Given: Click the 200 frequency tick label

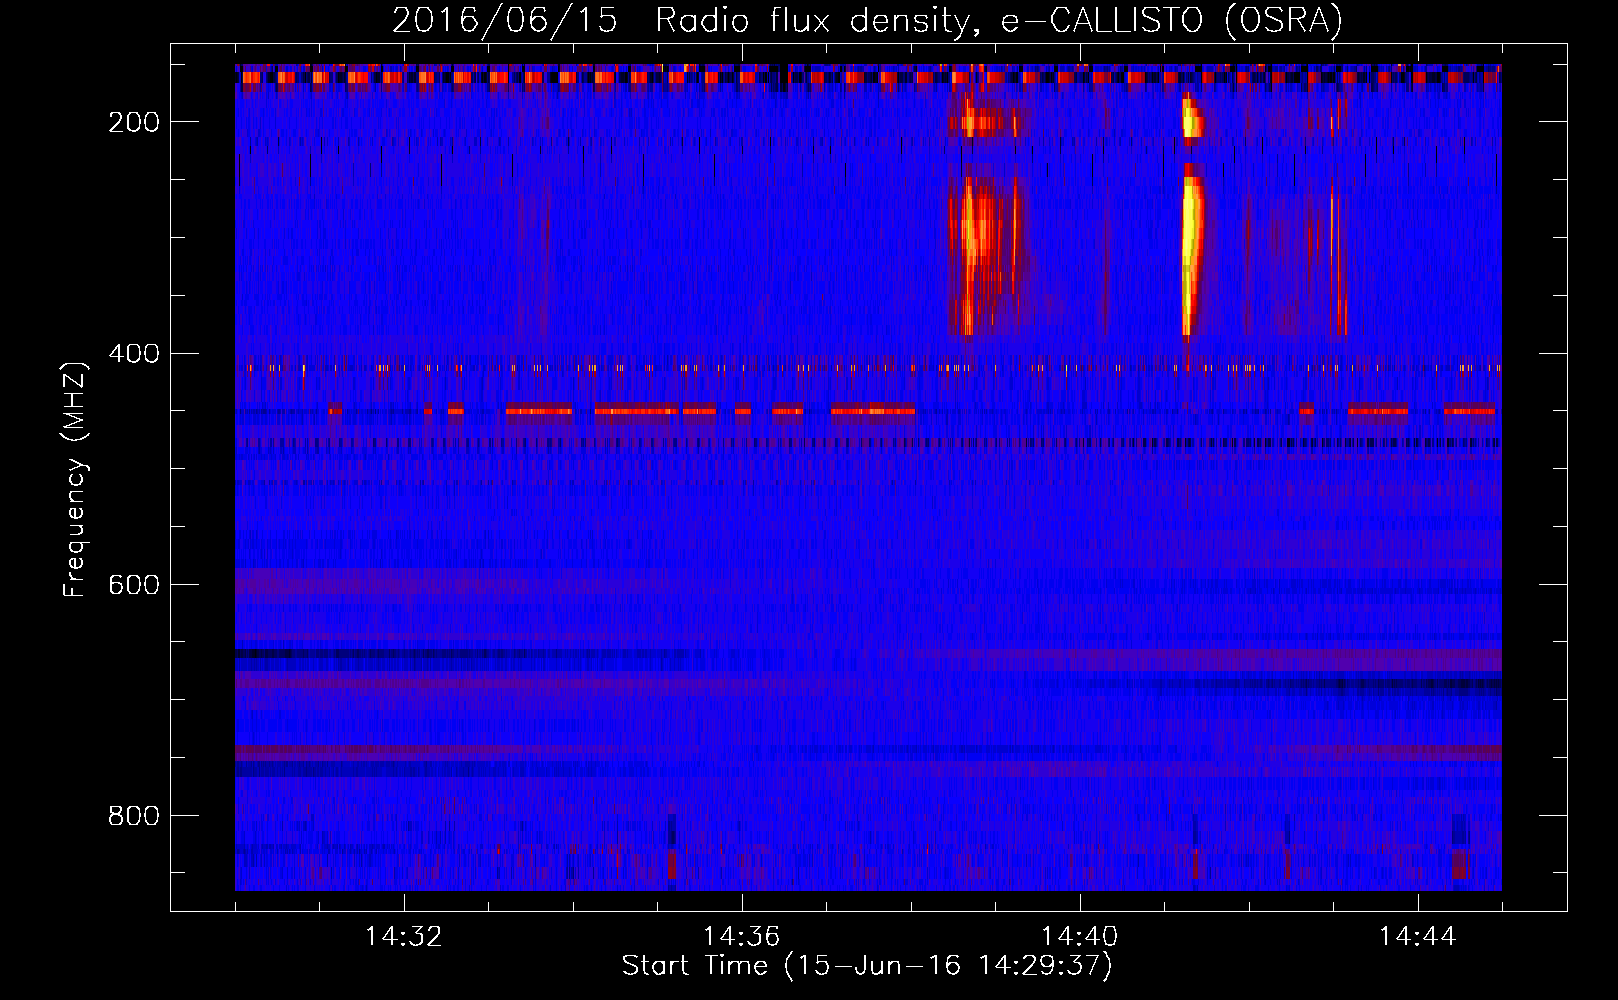Looking at the screenshot, I should (x=134, y=122).
